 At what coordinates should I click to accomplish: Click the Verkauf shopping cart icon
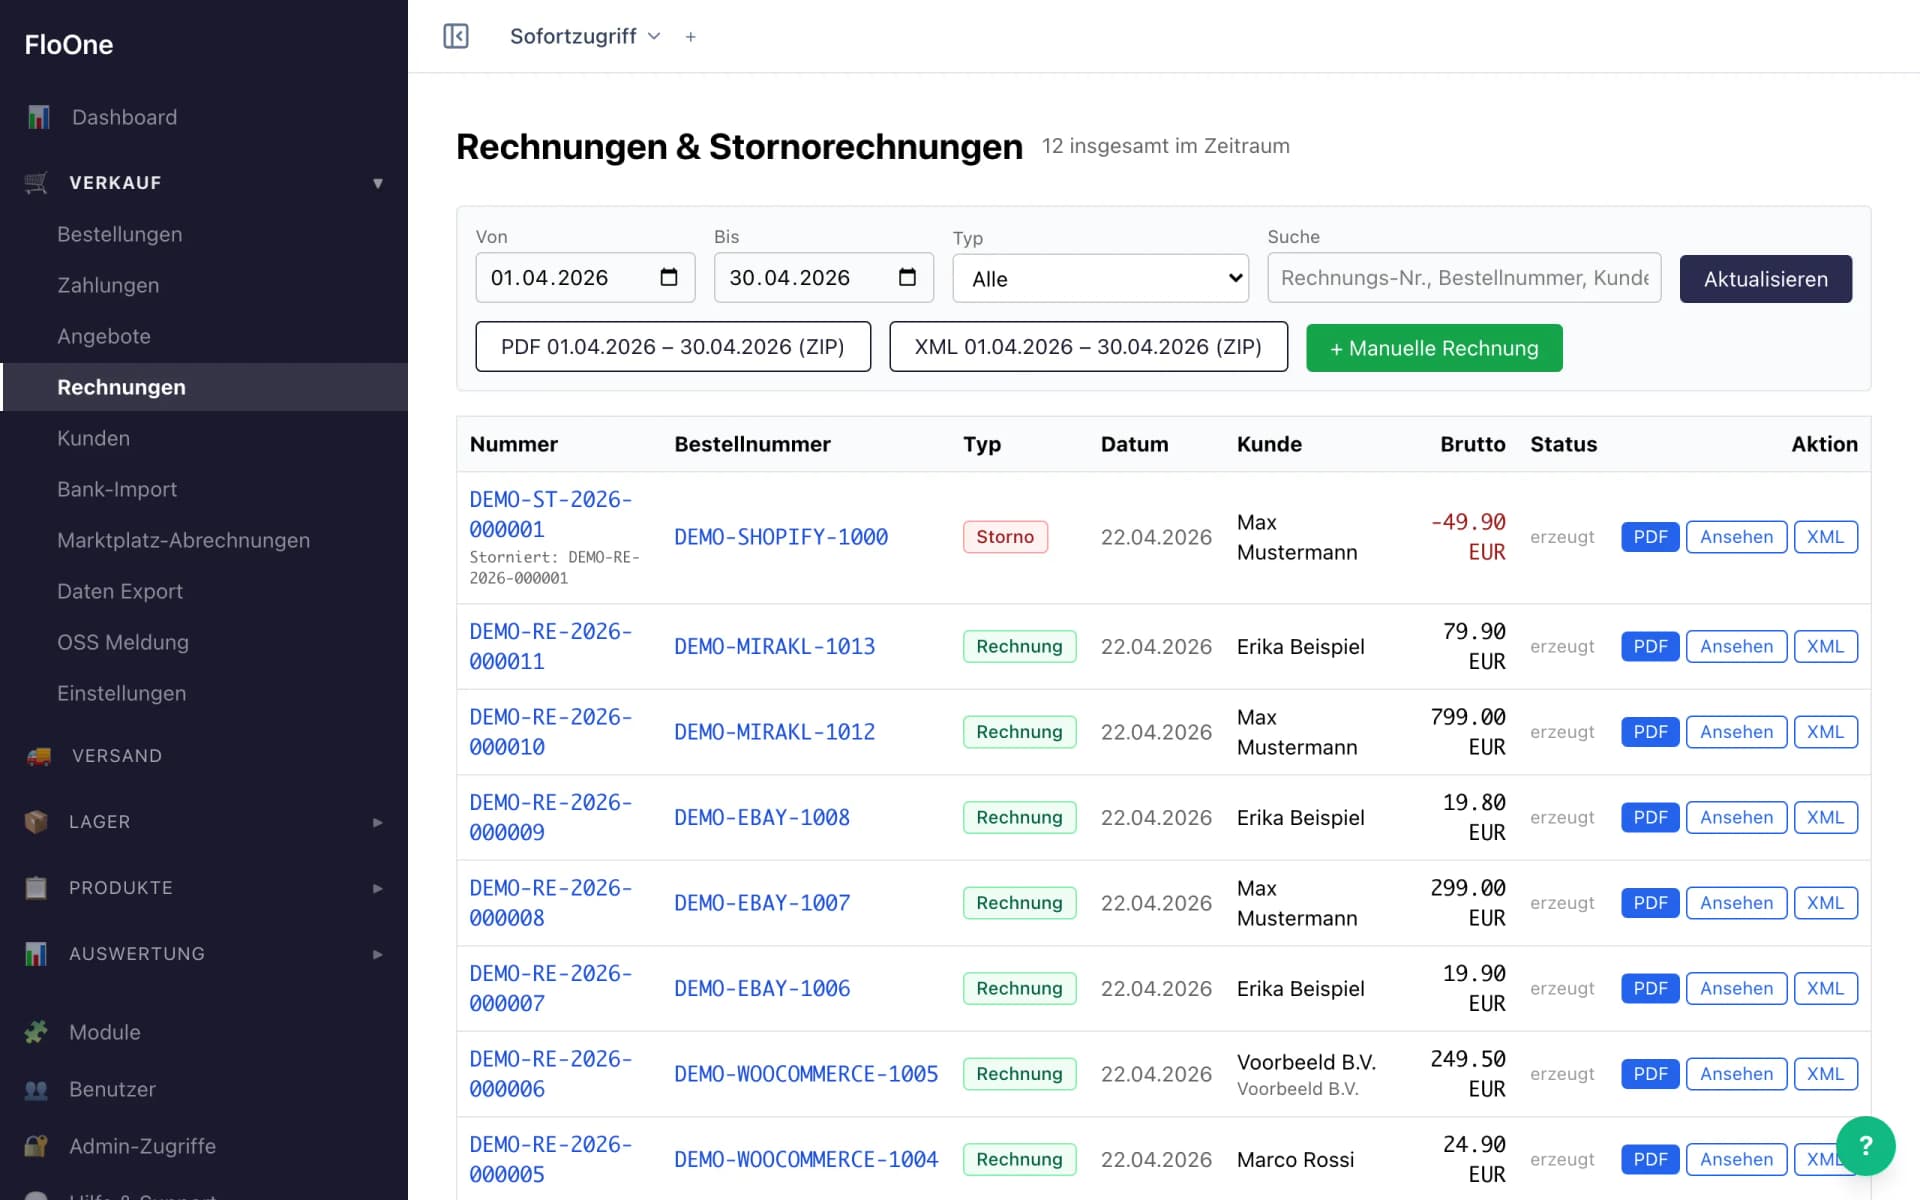(x=36, y=183)
